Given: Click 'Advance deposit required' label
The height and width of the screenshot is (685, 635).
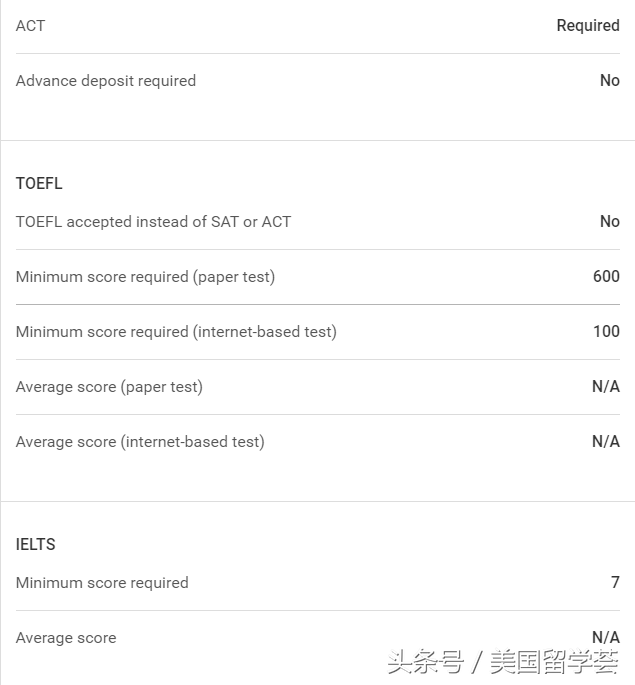Looking at the screenshot, I should (x=106, y=81).
